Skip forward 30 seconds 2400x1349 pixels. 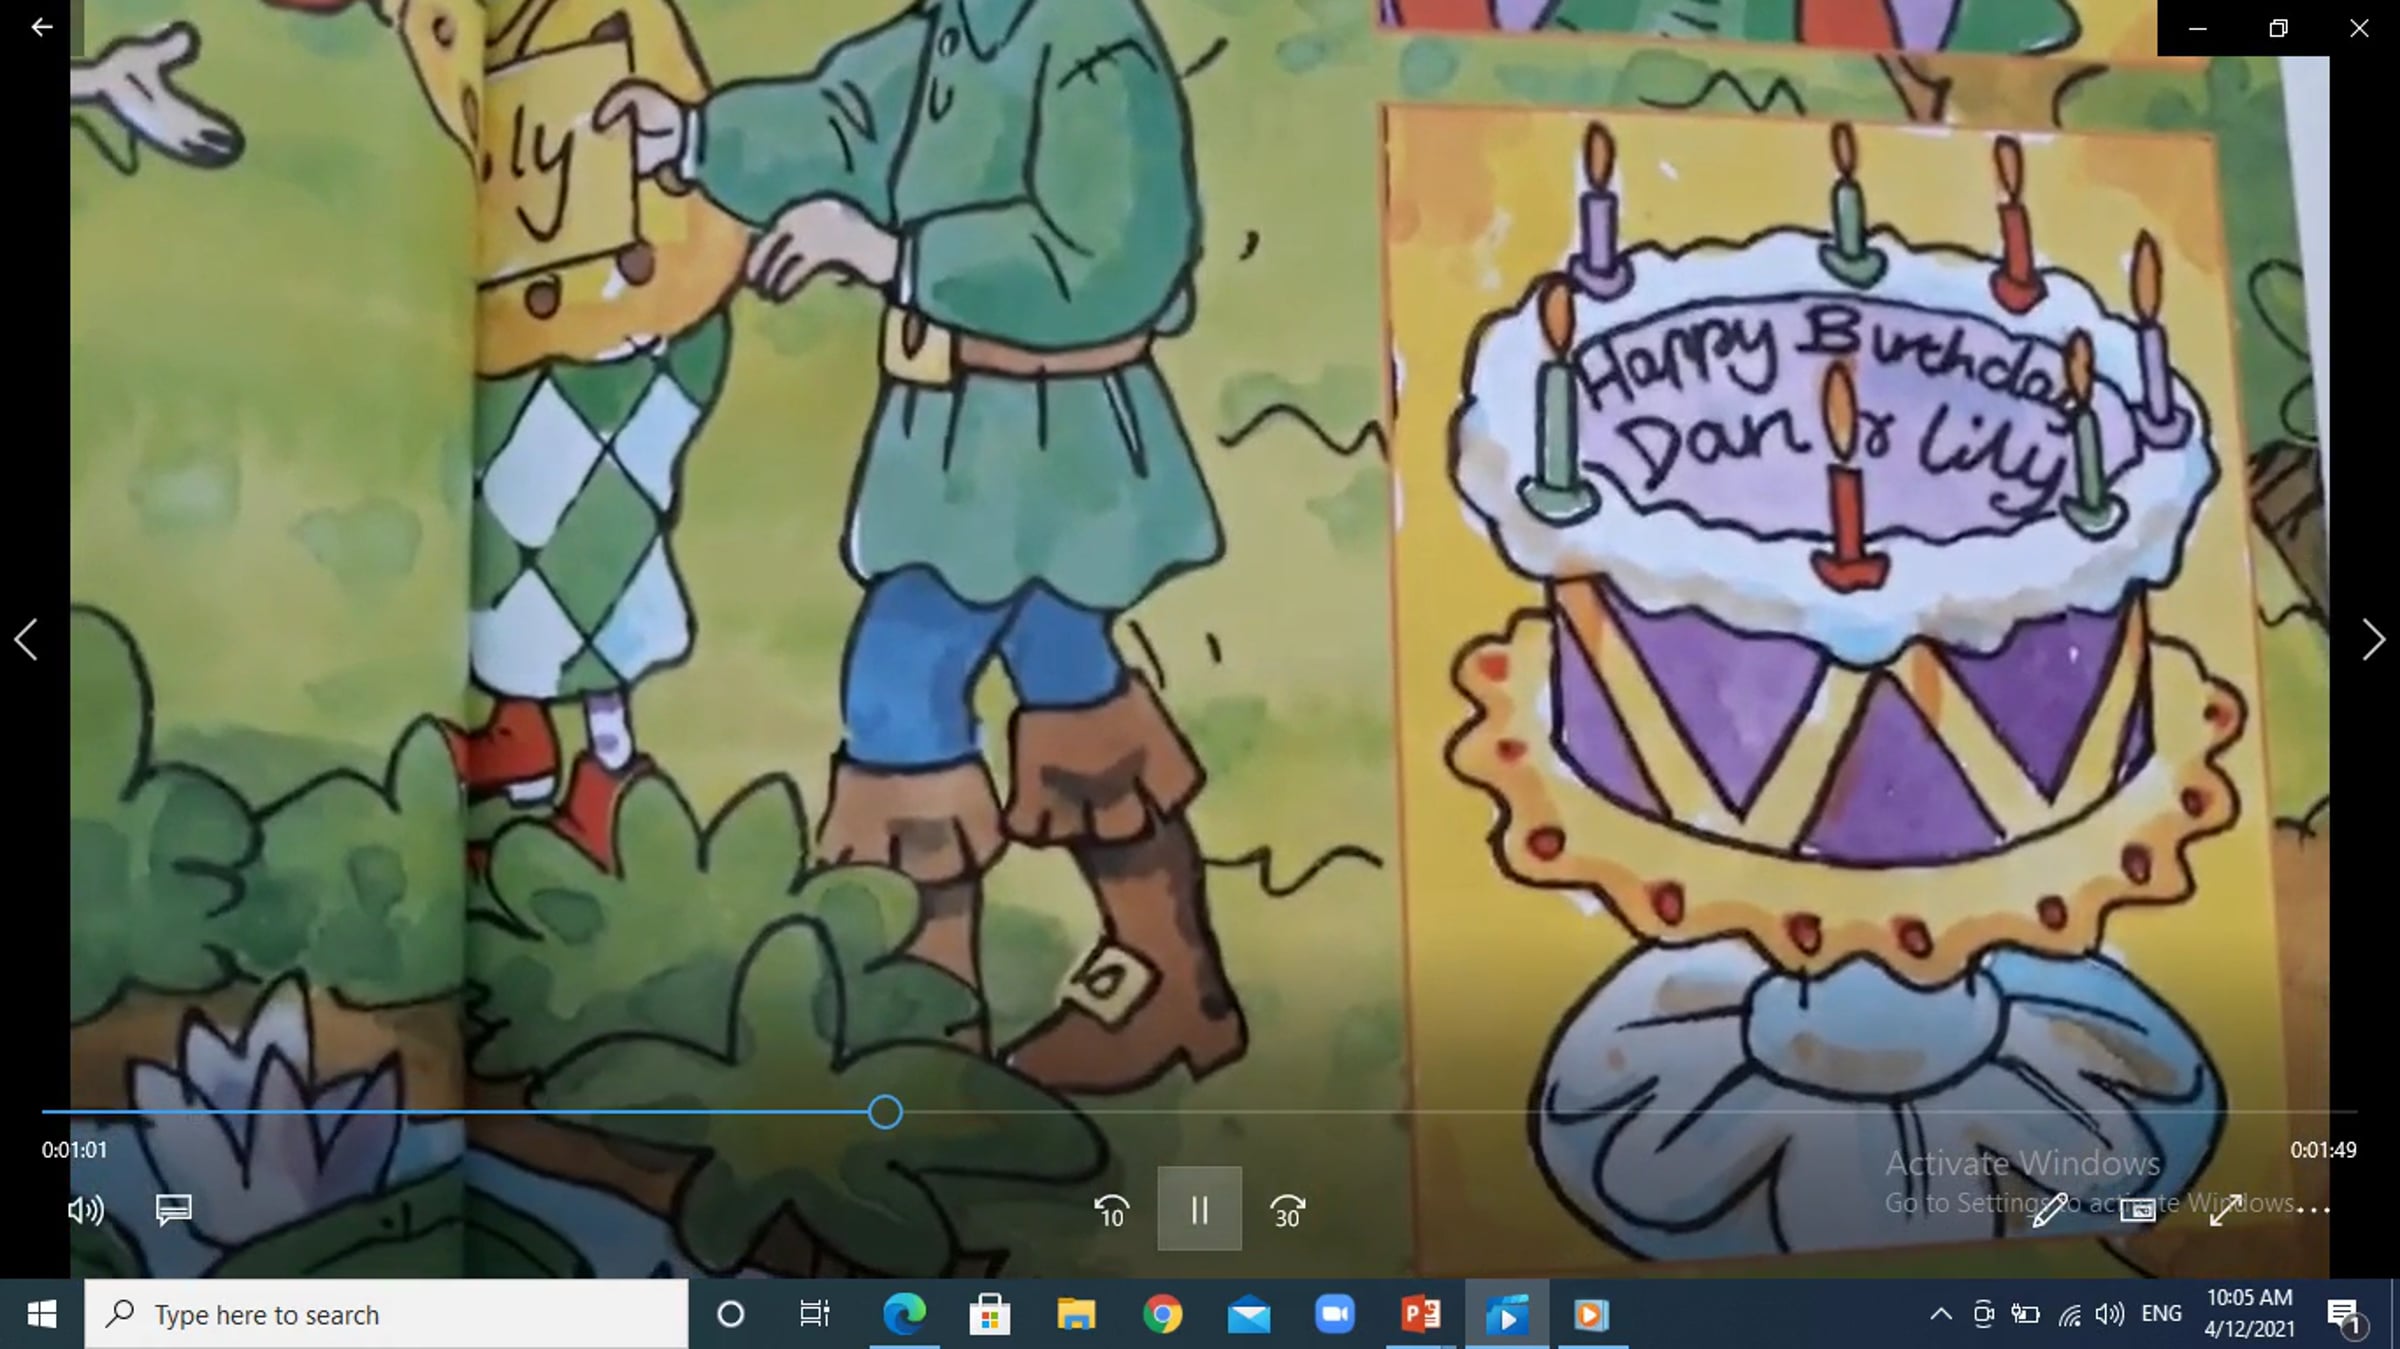tap(1287, 1210)
